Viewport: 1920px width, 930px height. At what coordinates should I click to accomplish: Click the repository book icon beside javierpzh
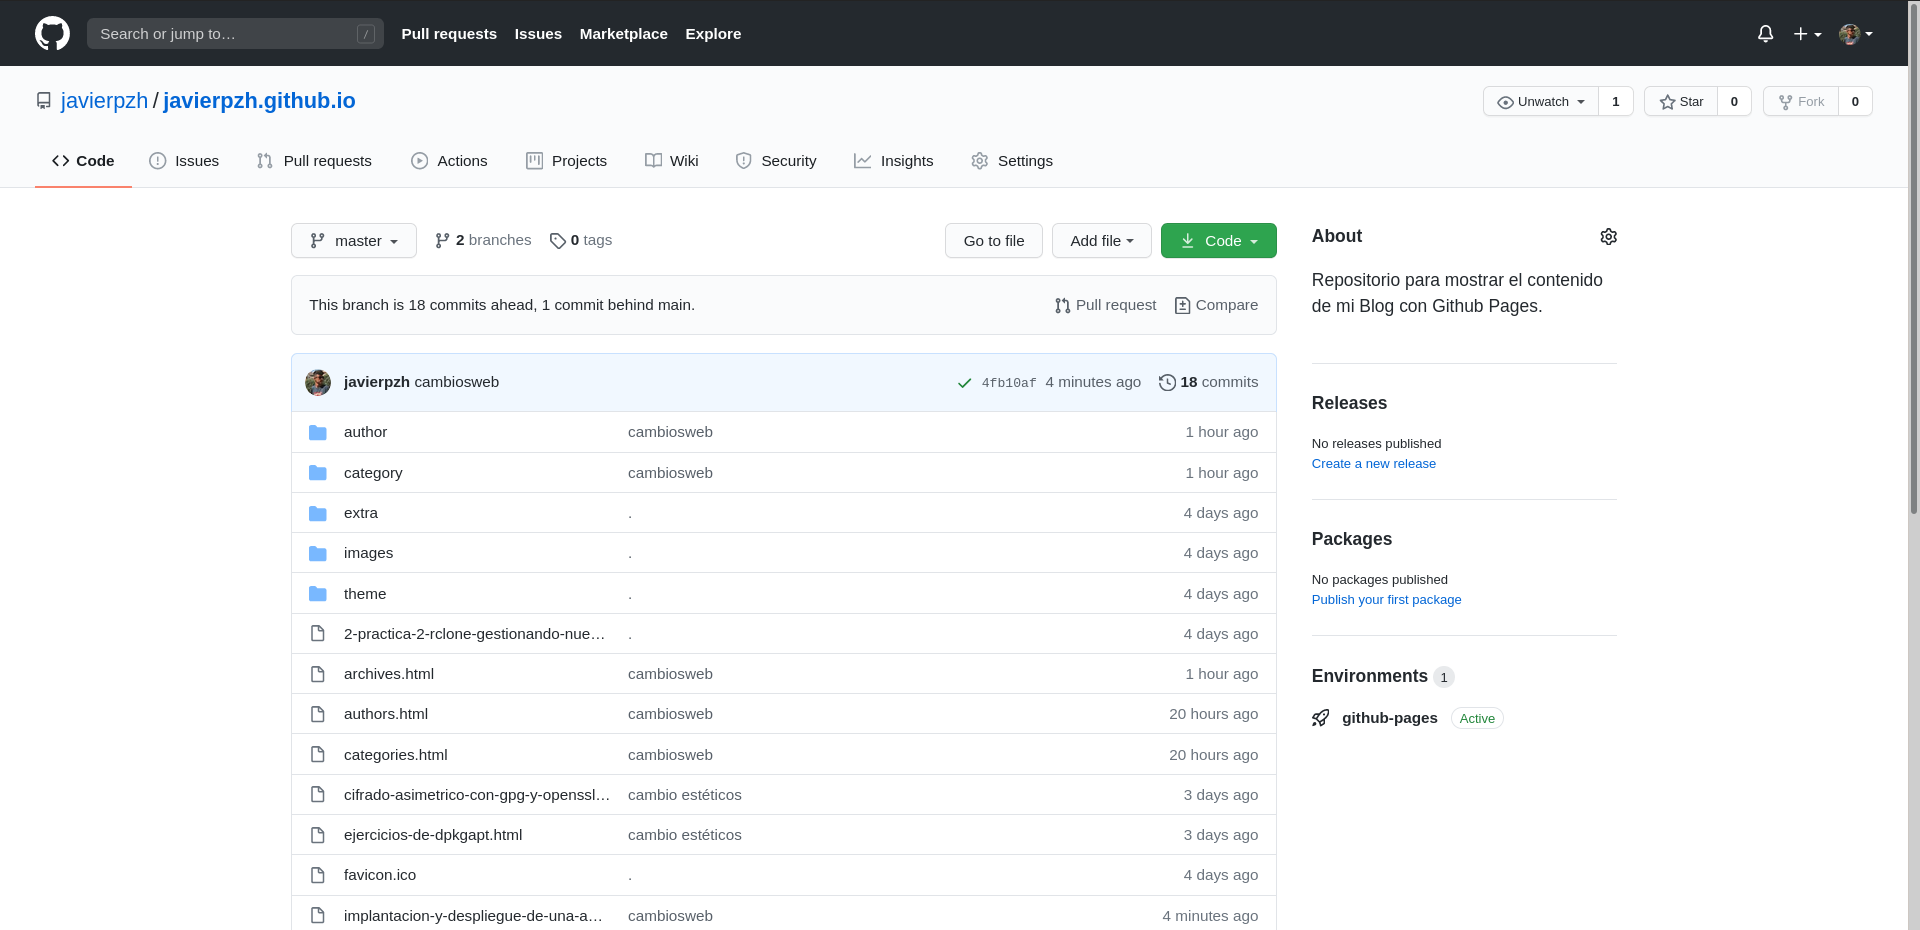pos(44,101)
